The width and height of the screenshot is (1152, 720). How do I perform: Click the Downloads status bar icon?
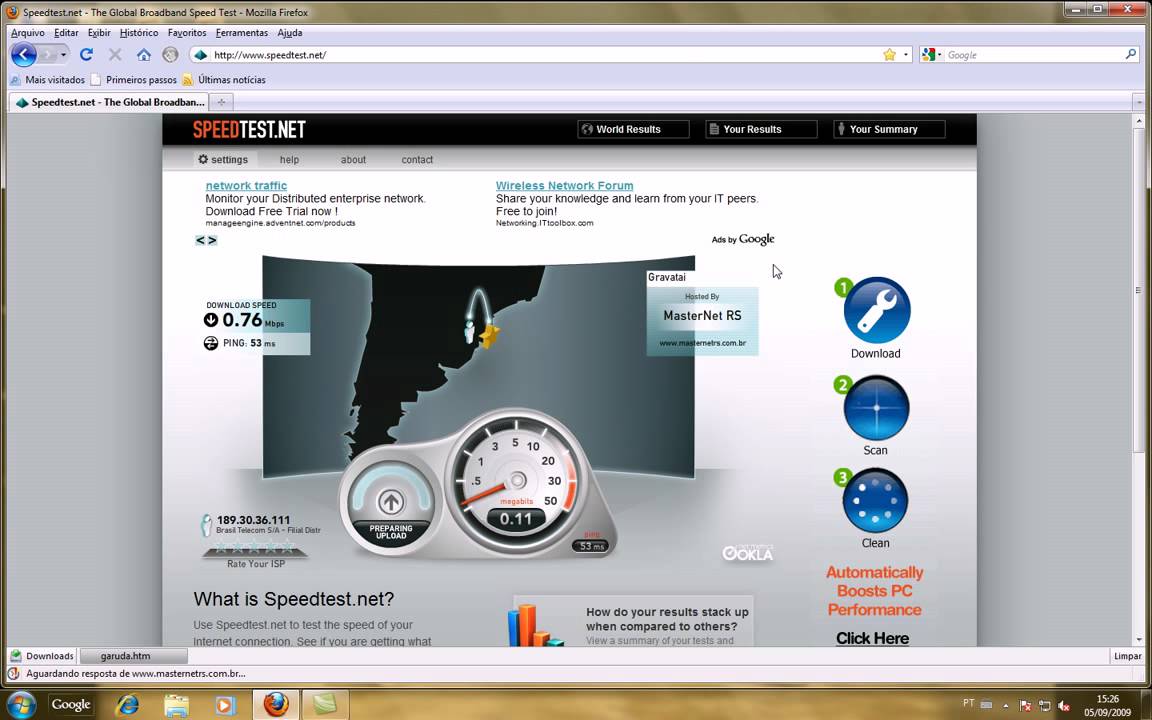16,656
